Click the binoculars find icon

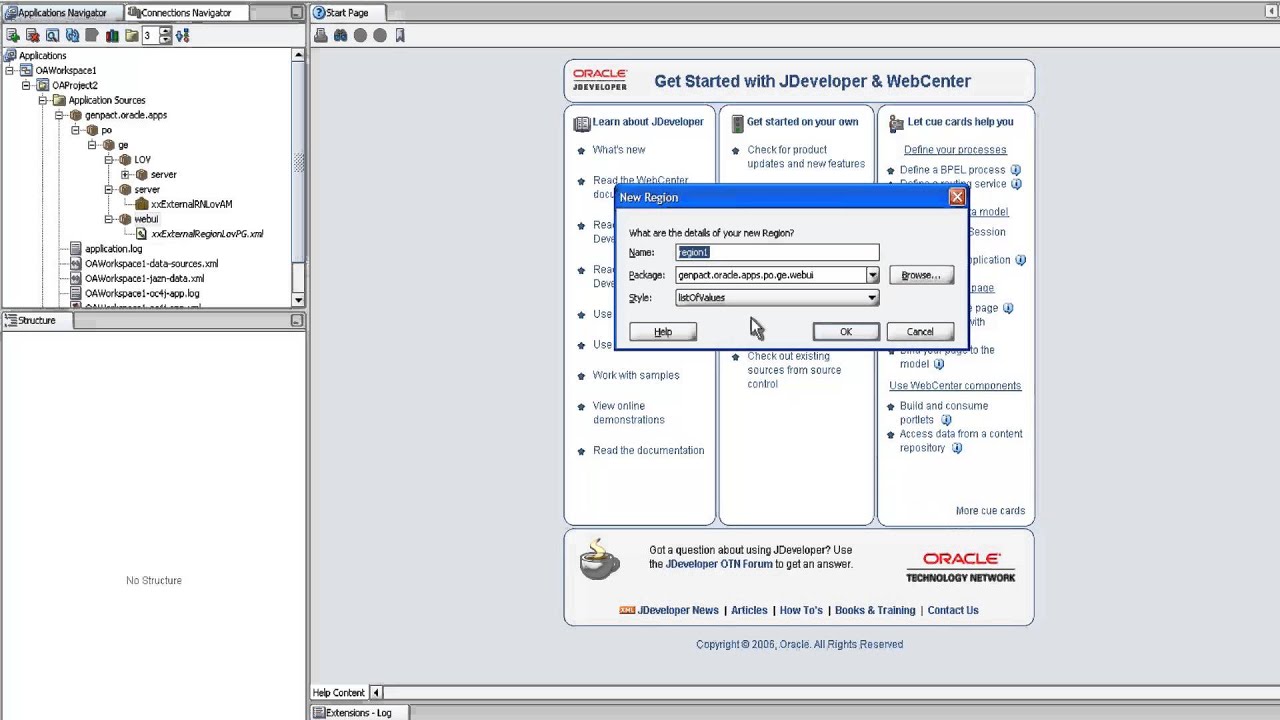[341, 35]
